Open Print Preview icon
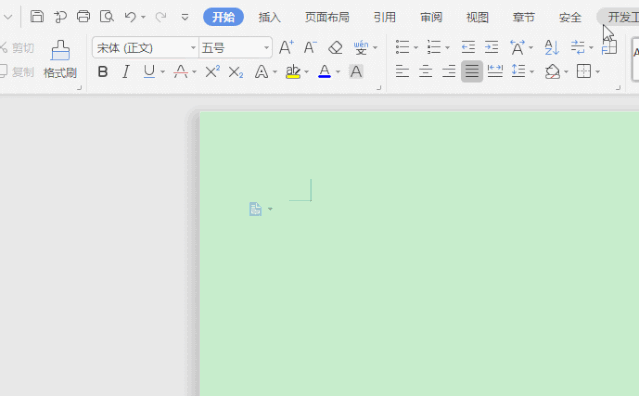The width and height of the screenshot is (639, 396). pyautogui.click(x=107, y=17)
